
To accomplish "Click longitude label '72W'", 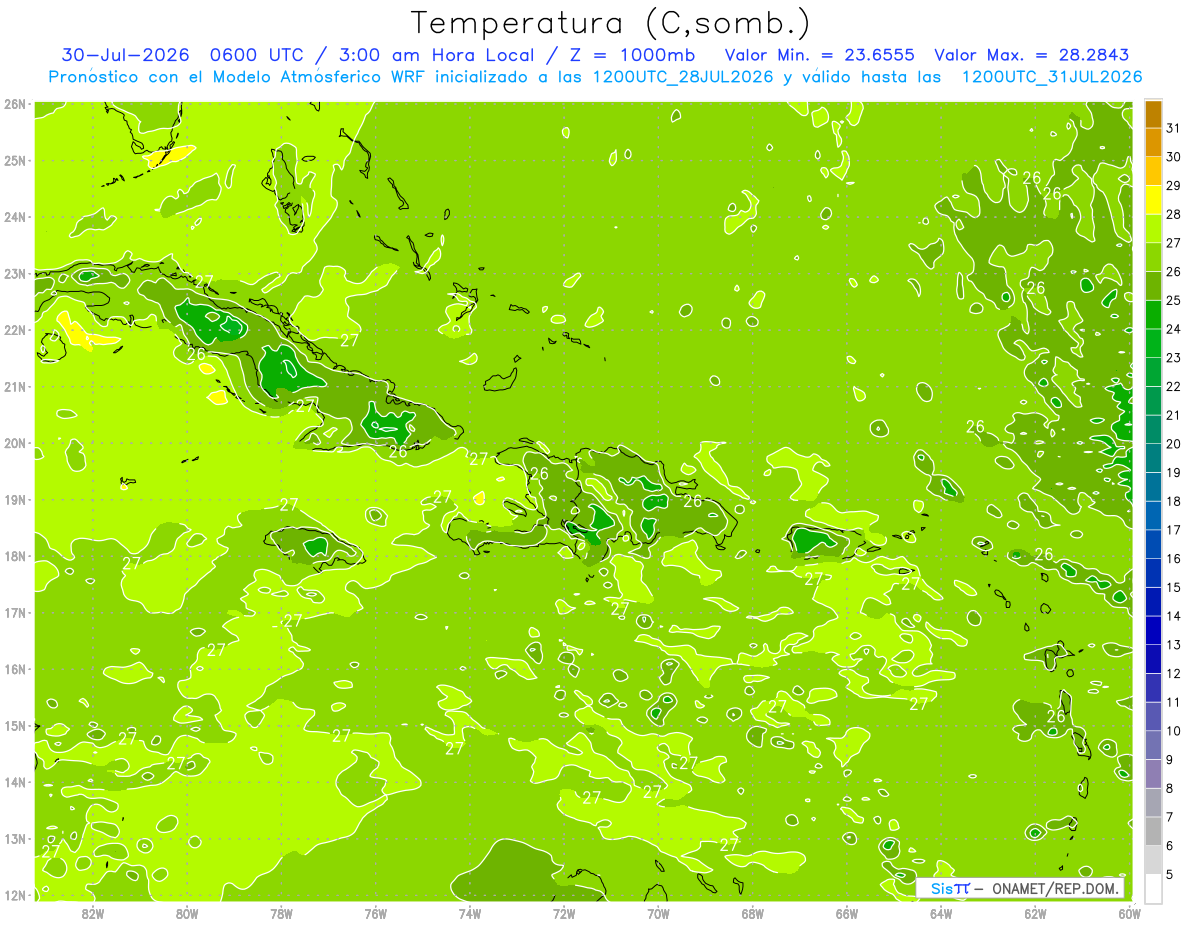I will (x=564, y=913).
